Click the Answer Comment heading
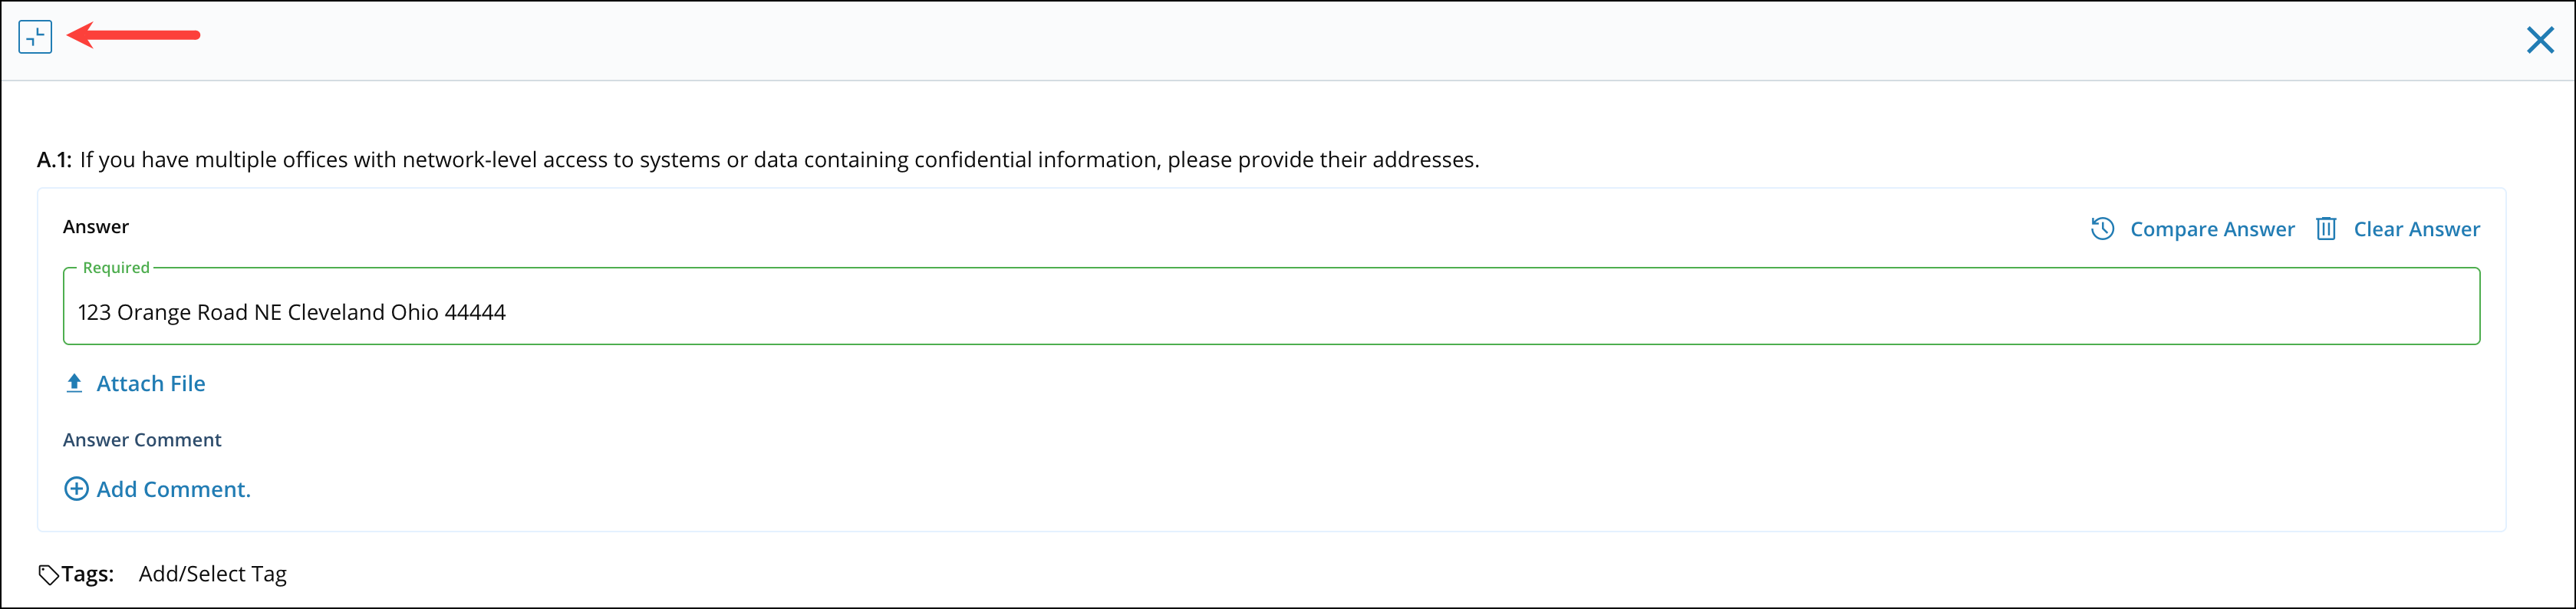Viewport: 2576px width, 609px height. (x=142, y=439)
